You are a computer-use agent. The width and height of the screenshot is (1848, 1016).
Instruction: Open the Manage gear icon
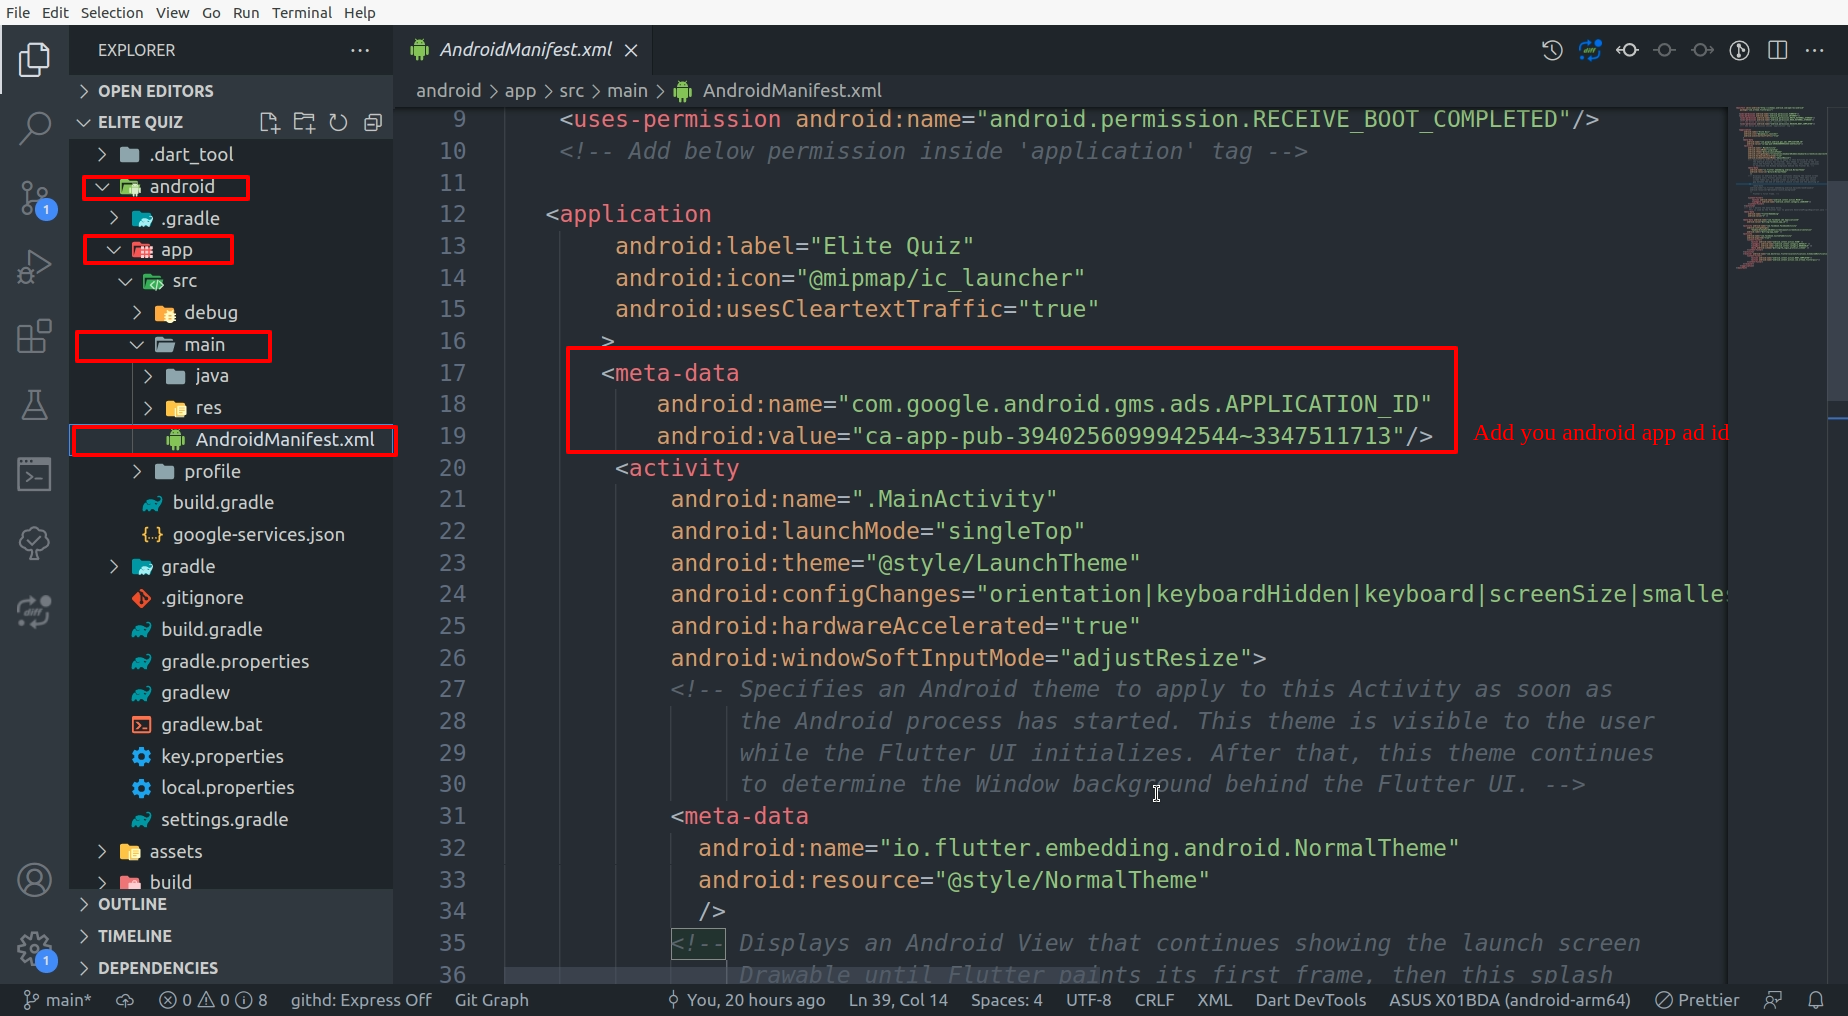click(x=34, y=947)
